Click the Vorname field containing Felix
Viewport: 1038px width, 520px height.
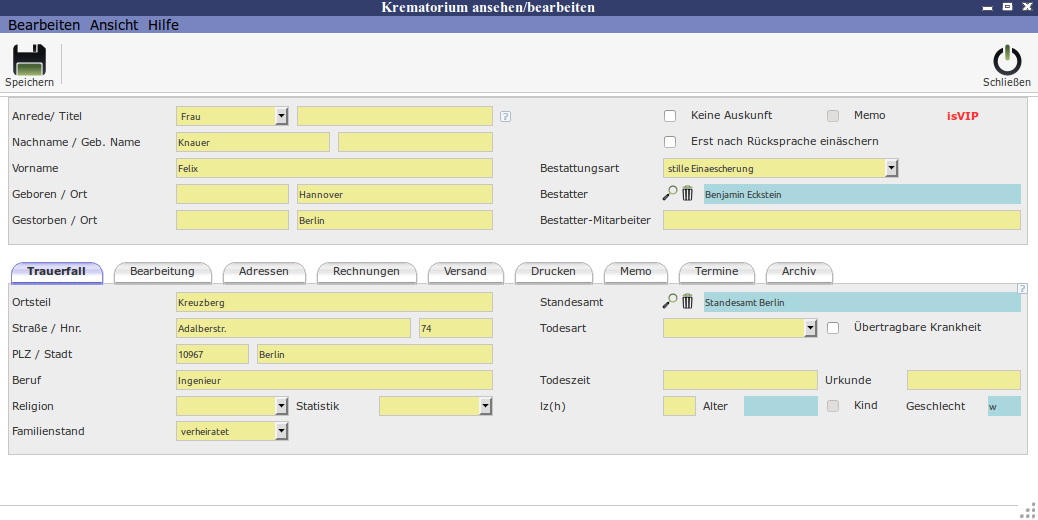click(x=334, y=168)
